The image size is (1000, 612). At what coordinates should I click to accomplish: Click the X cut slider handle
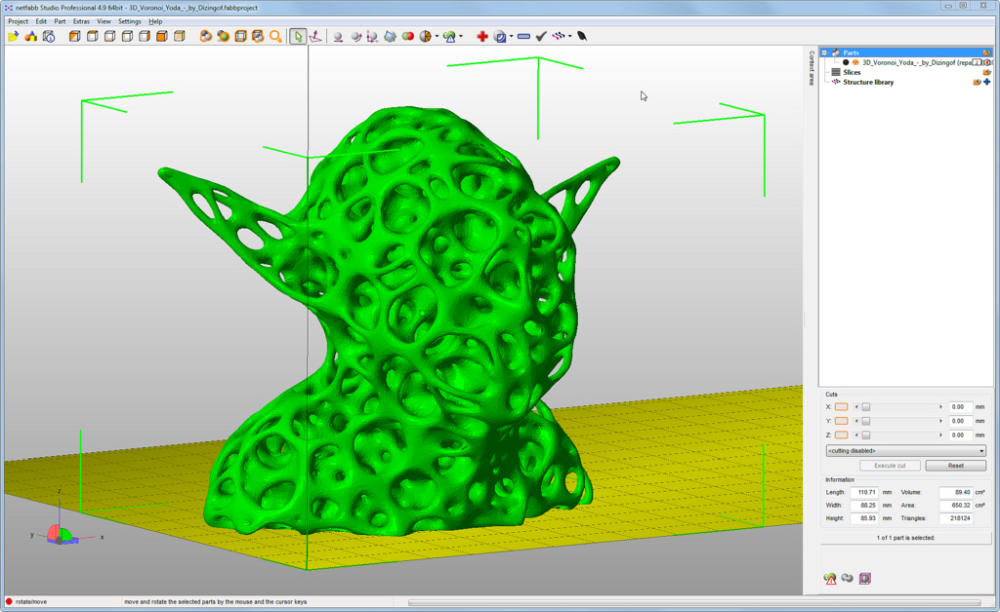(865, 407)
